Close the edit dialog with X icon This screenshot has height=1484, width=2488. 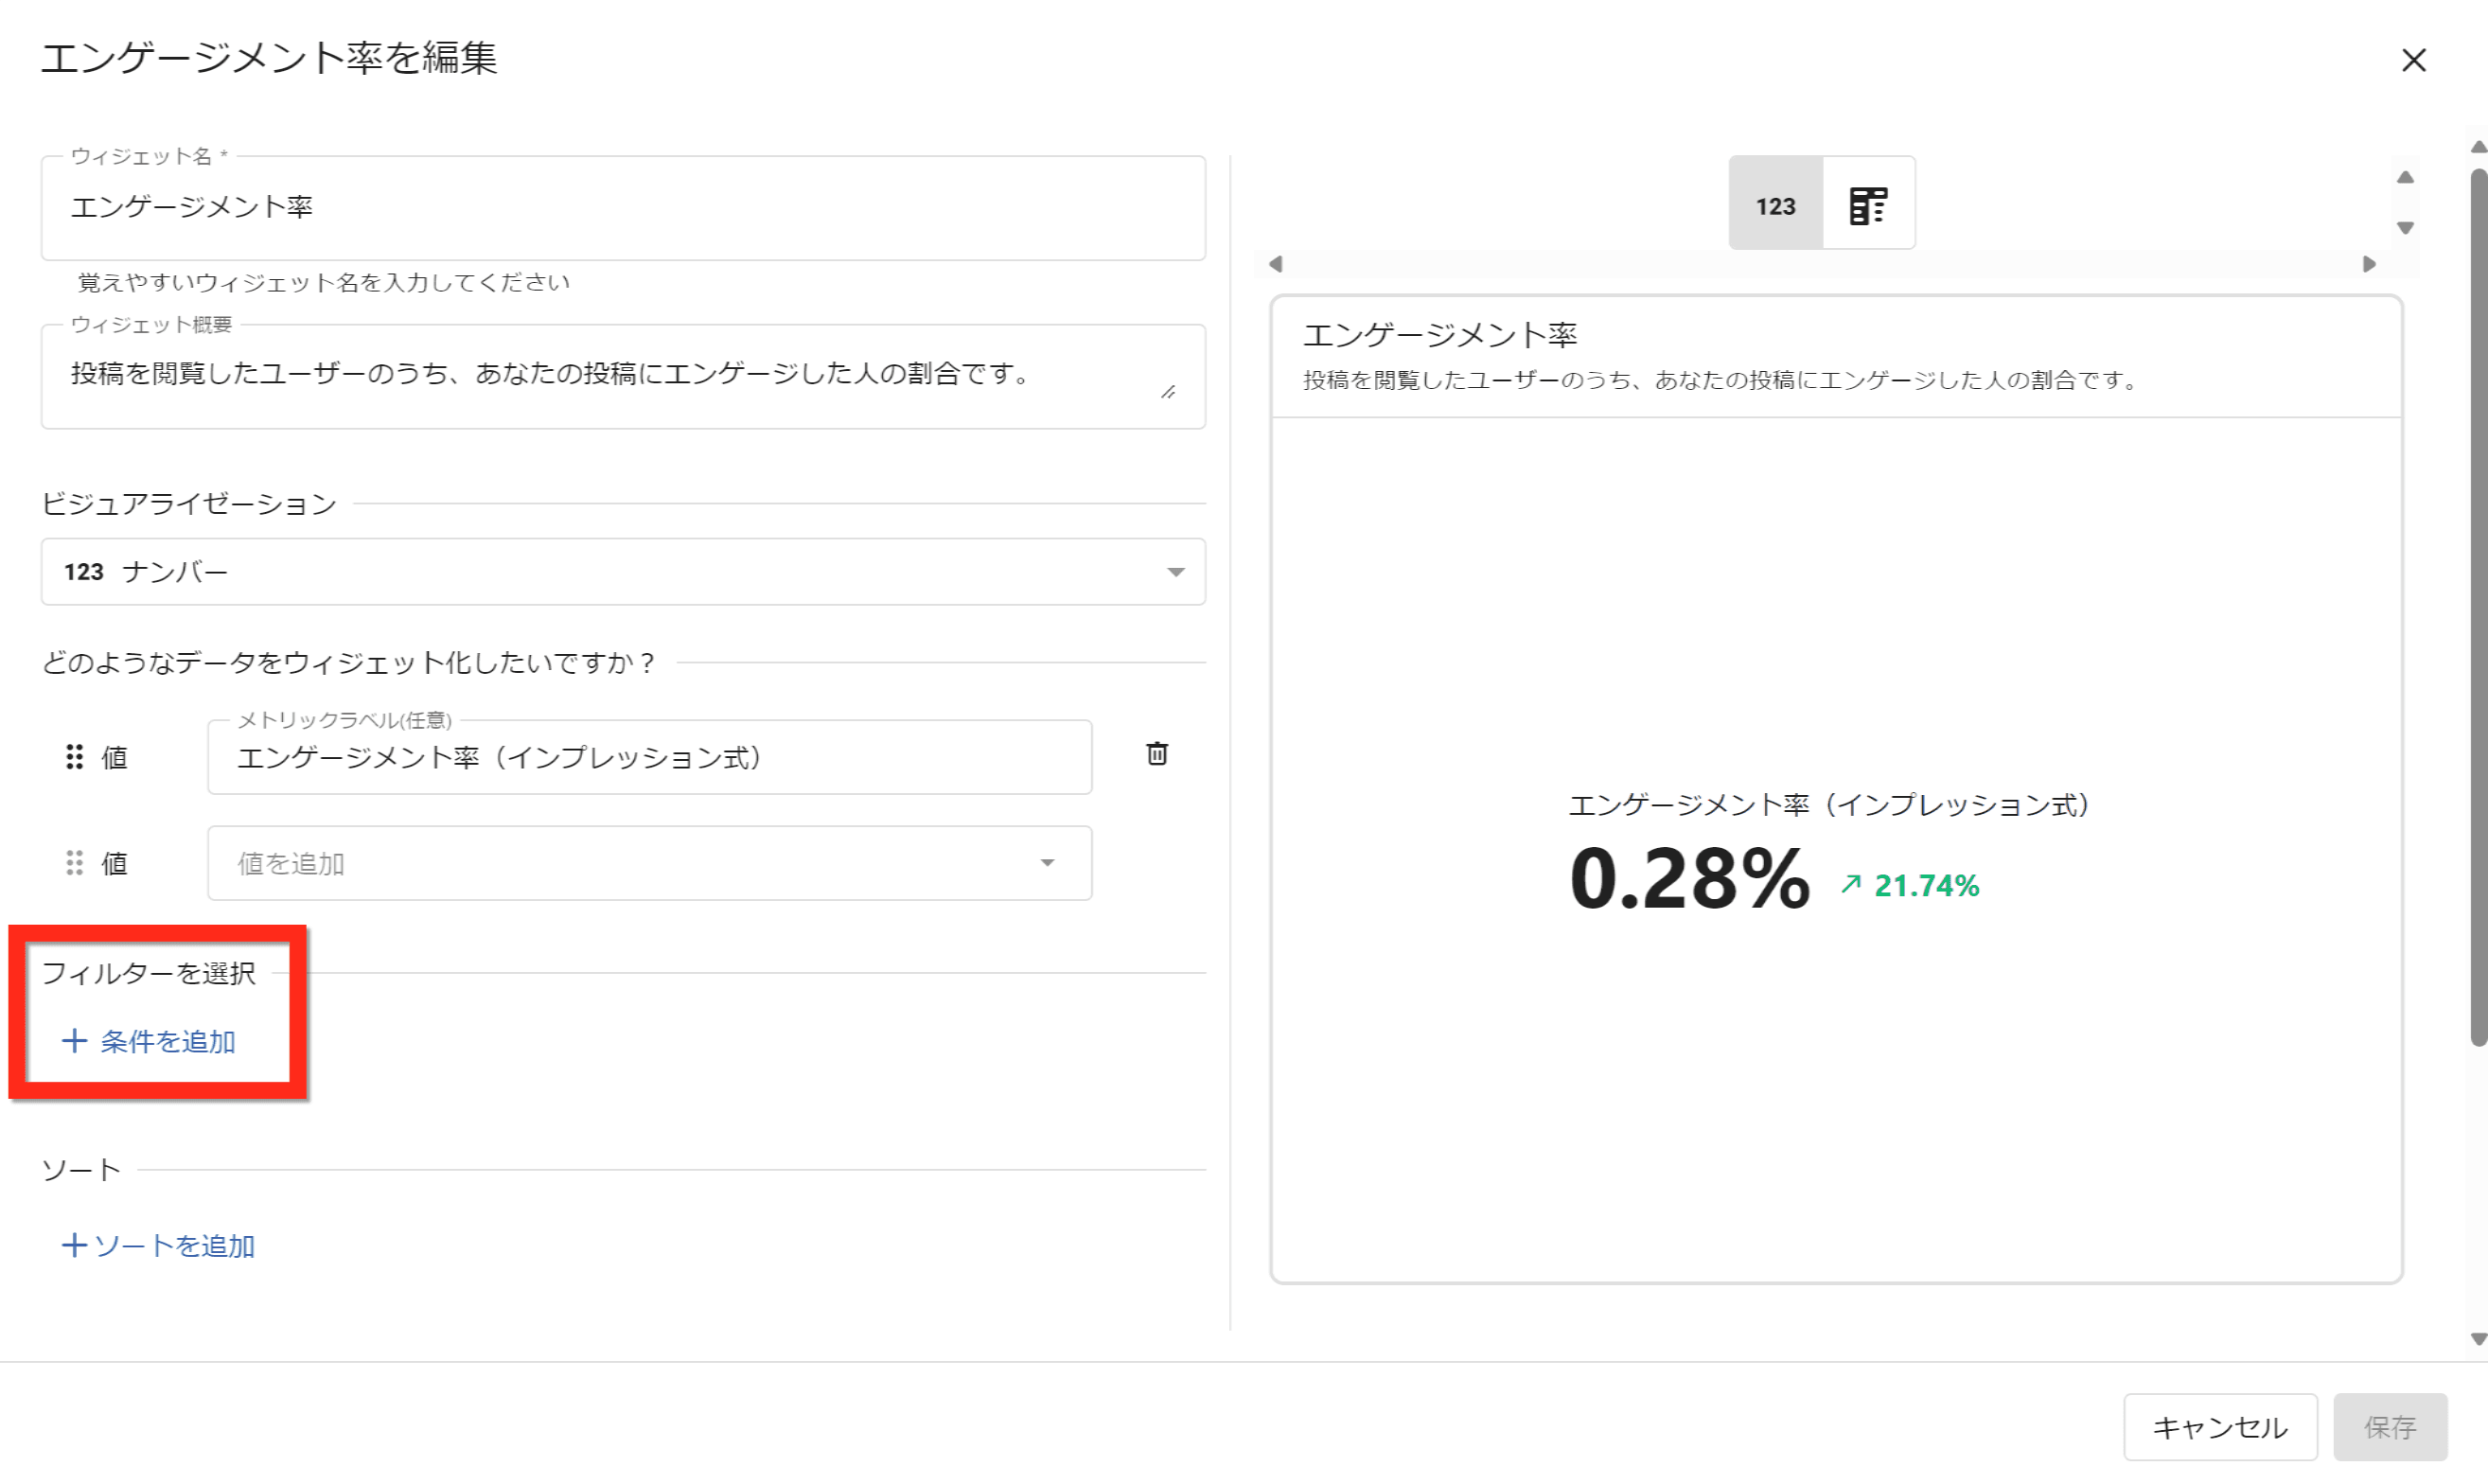2413,61
